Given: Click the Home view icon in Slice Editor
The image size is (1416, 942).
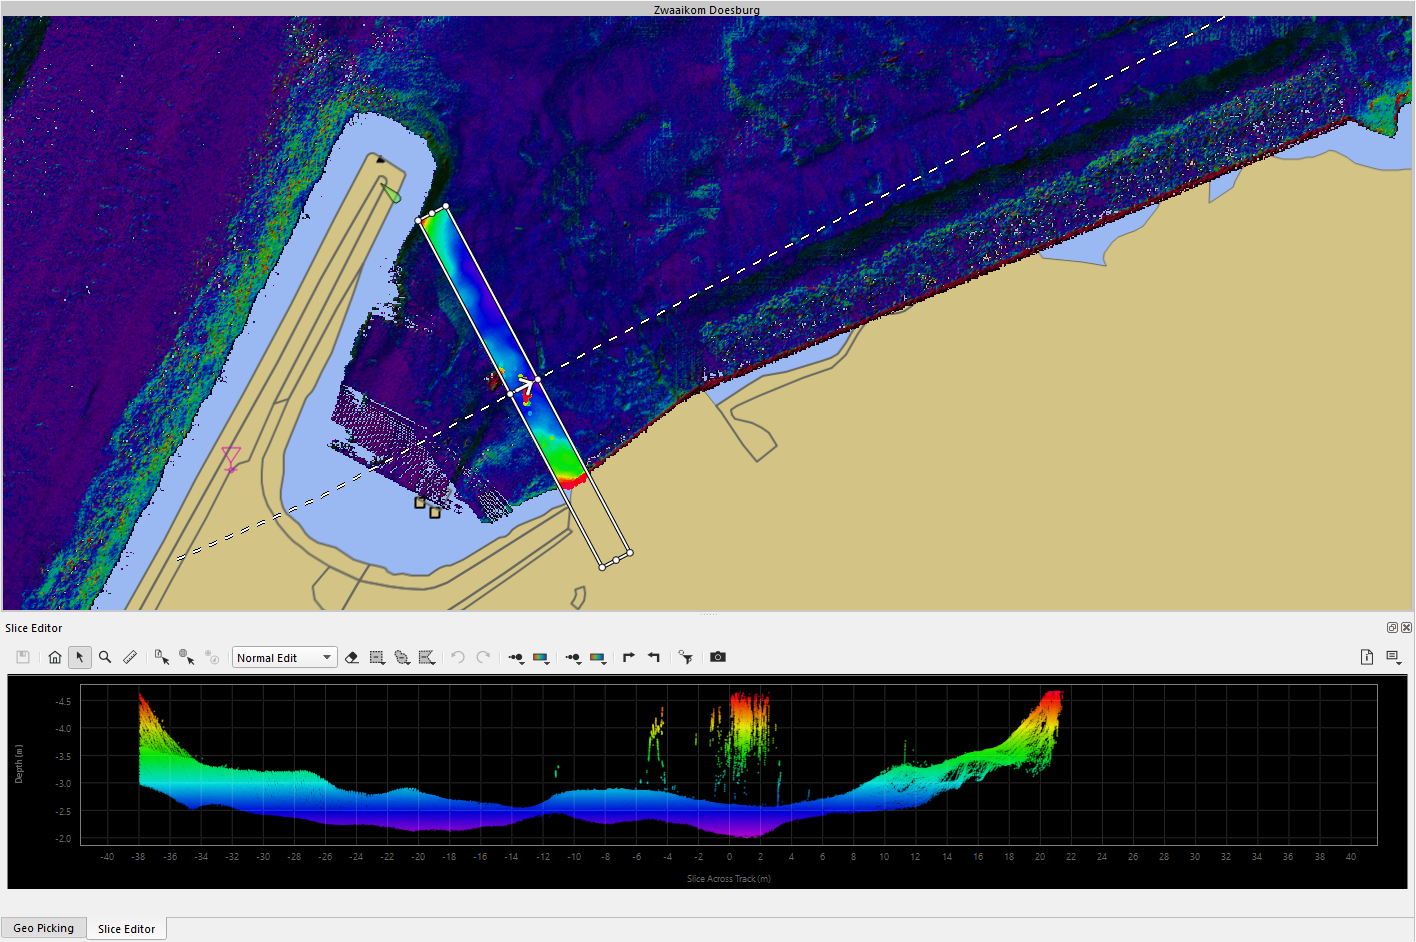Looking at the screenshot, I should click(55, 657).
